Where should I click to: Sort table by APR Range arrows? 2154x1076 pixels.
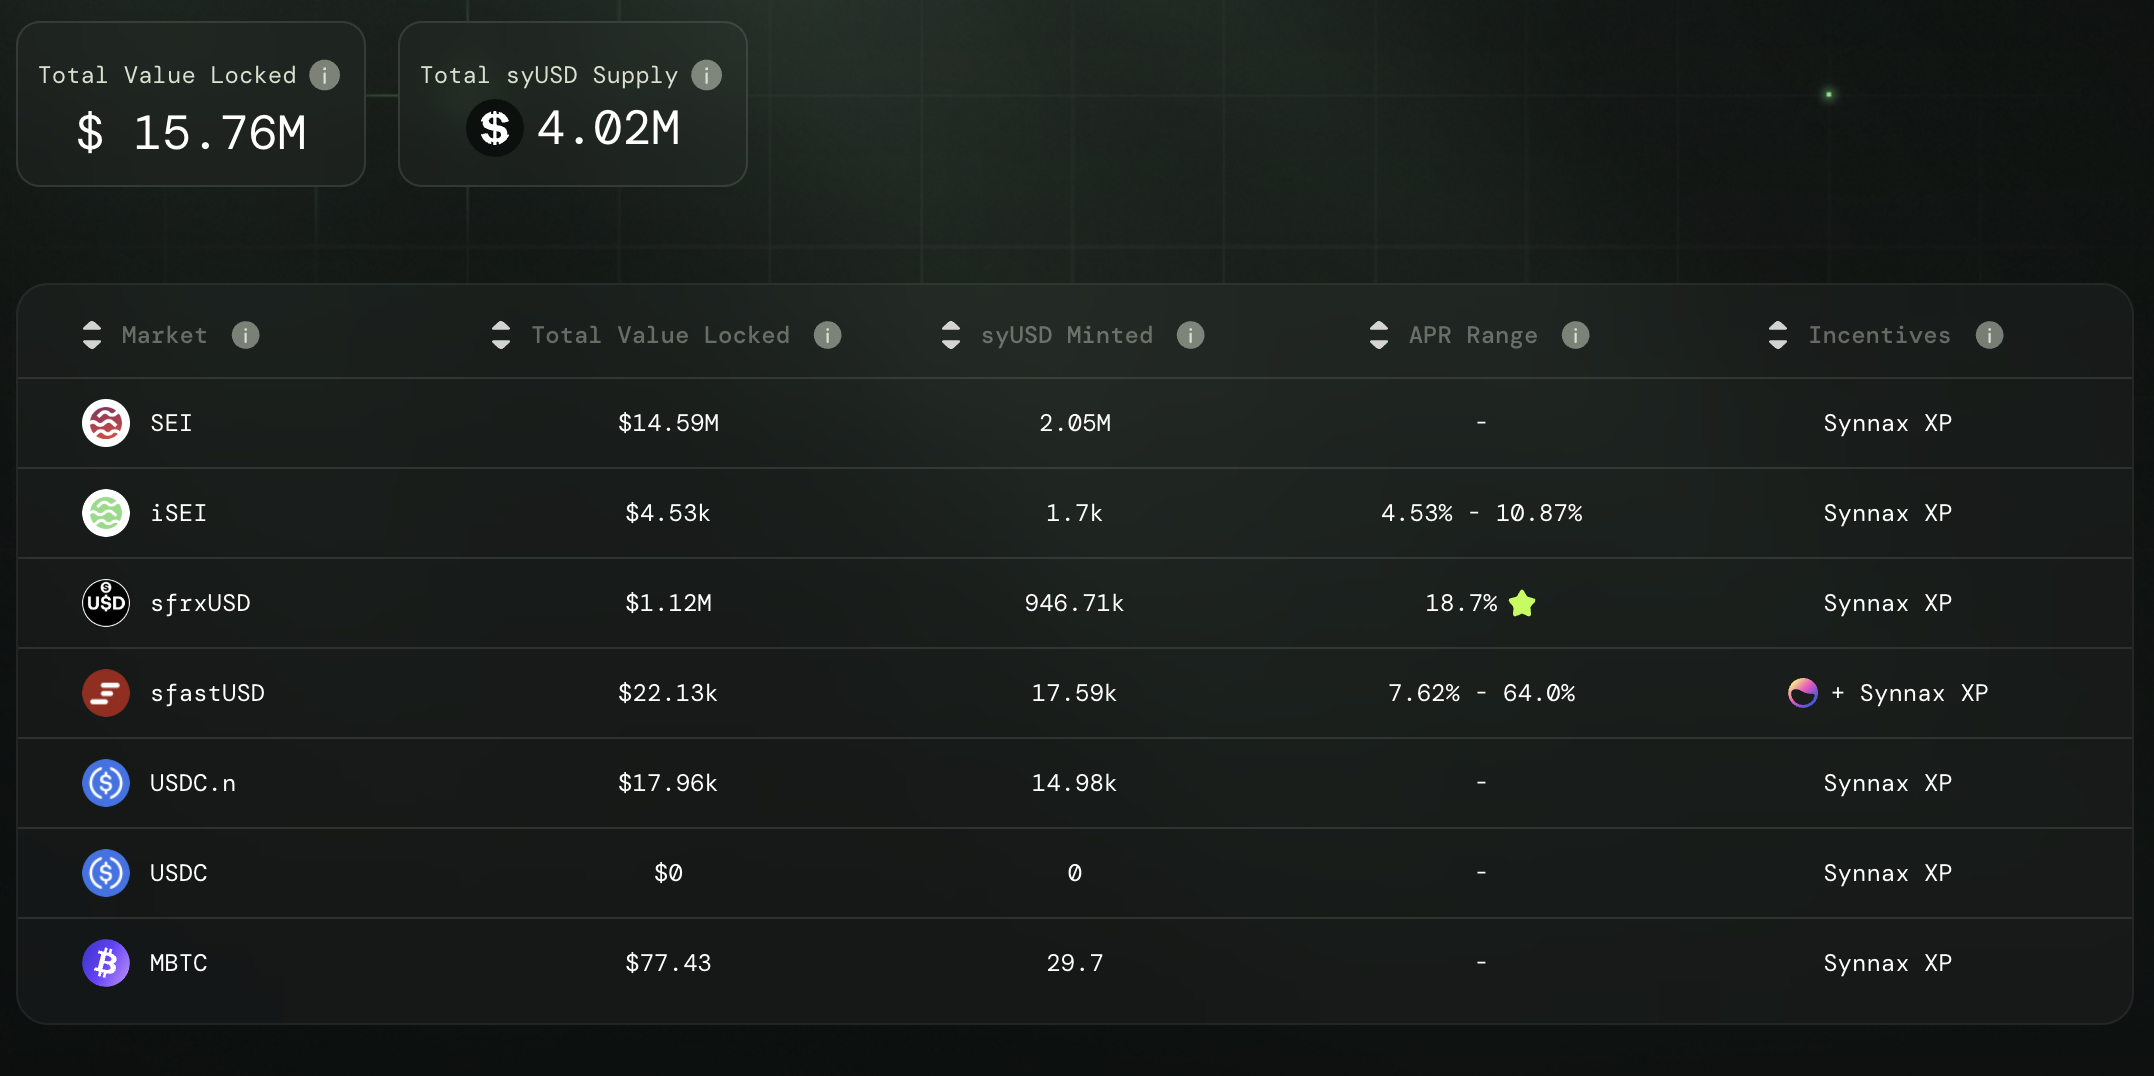[x=1379, y=335]
